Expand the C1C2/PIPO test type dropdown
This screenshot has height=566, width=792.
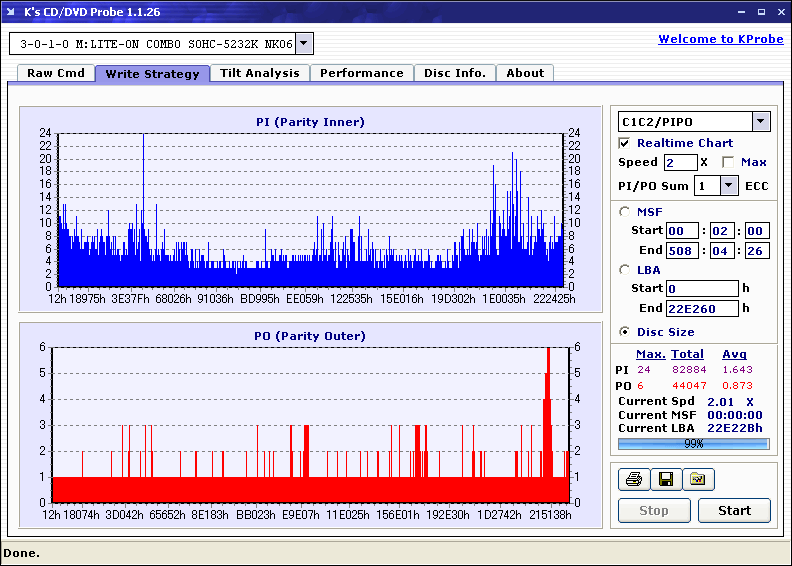[760, 122]
